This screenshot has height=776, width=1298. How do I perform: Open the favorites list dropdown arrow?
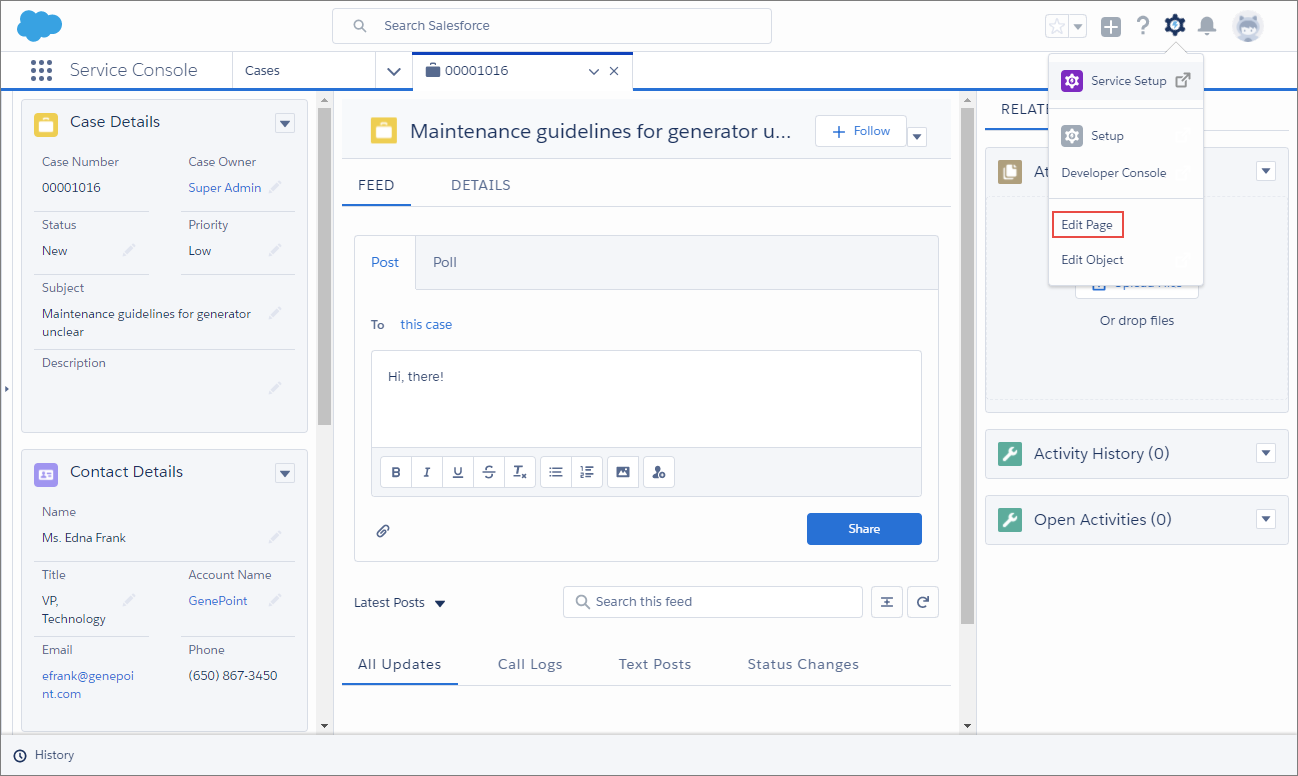(1078, 27)
